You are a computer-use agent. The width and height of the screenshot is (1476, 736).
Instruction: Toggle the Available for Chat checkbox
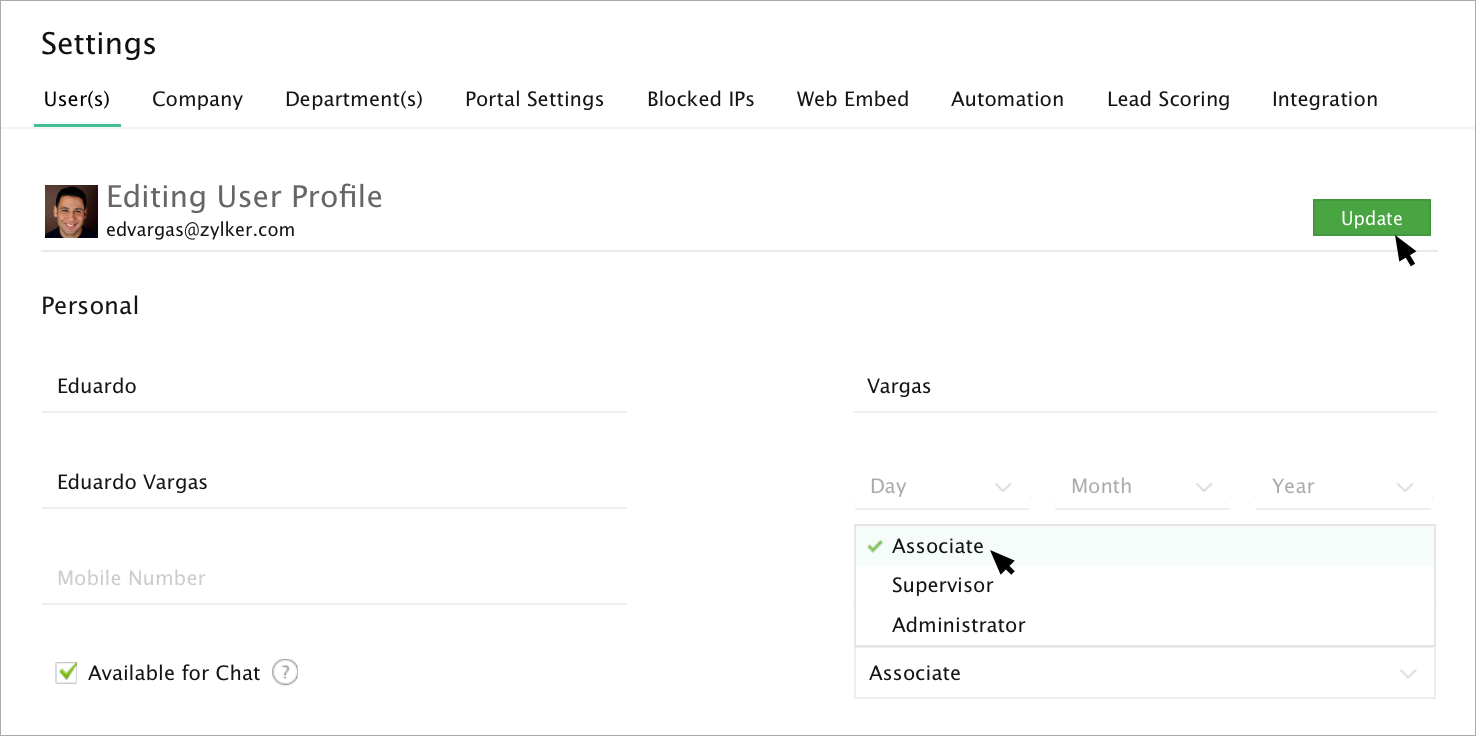(x=67, y=673)
